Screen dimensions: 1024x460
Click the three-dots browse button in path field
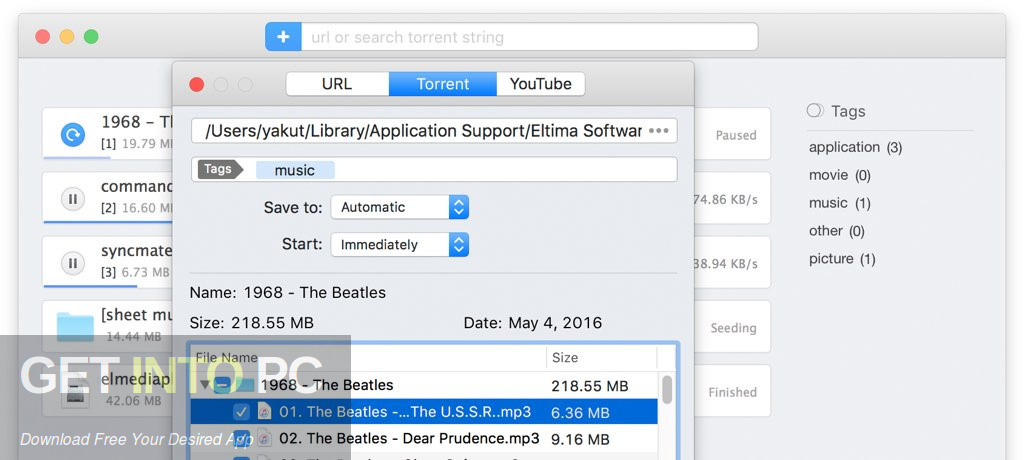658,131
